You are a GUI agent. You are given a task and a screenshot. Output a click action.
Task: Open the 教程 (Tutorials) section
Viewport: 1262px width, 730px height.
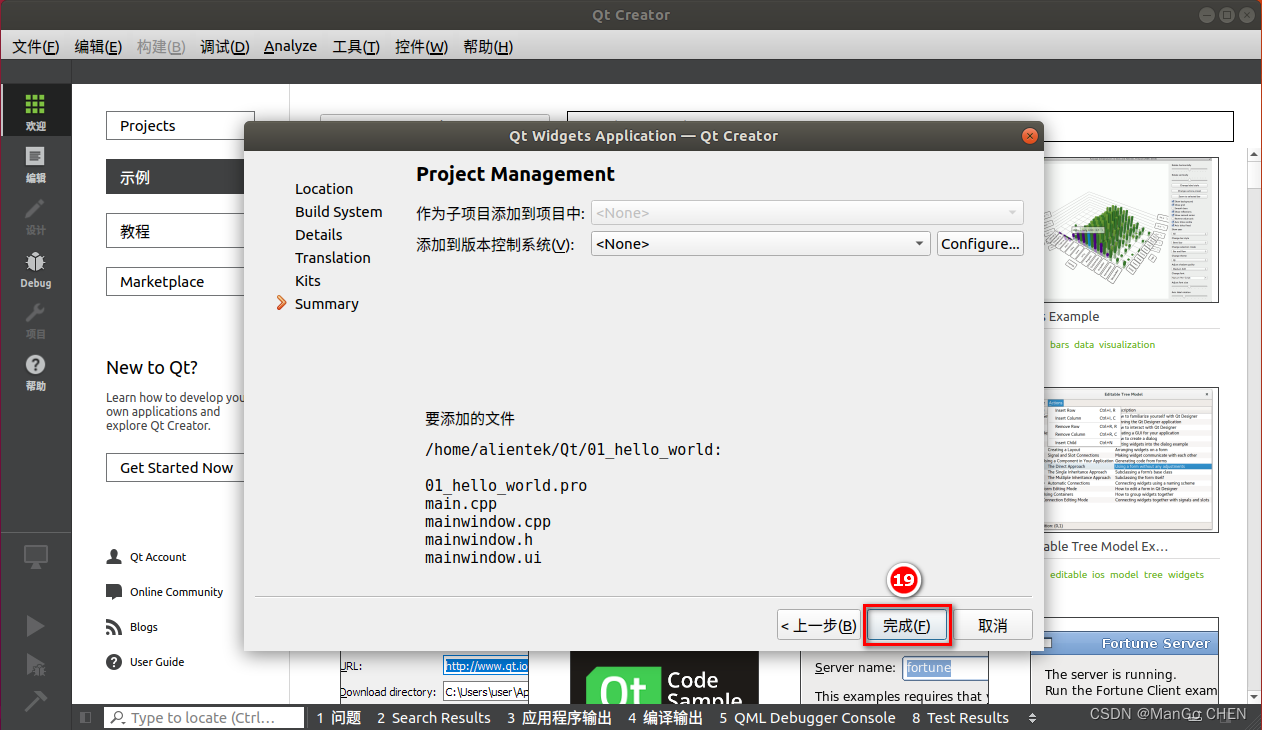pyautogui.click(x=176, y=231)
